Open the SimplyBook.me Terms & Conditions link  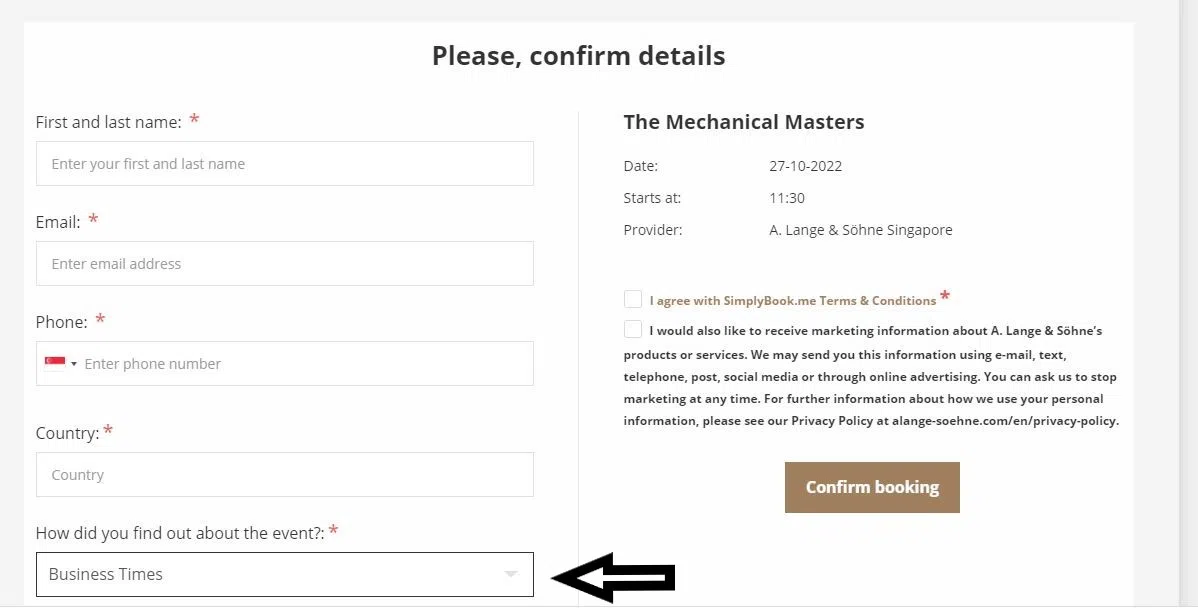(x=792, y=300)
